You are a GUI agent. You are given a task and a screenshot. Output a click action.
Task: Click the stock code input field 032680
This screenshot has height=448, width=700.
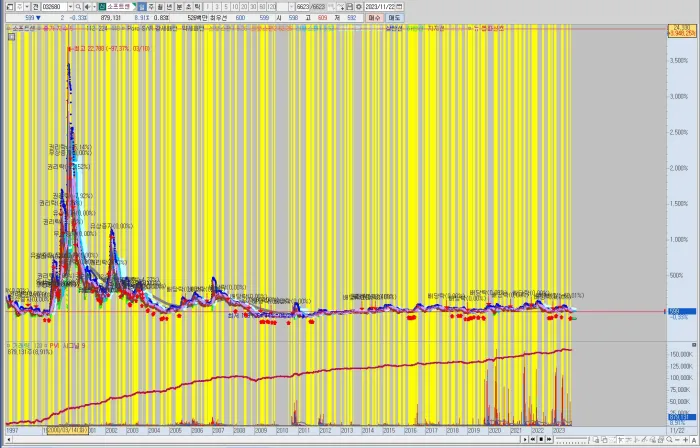(54, 7)
